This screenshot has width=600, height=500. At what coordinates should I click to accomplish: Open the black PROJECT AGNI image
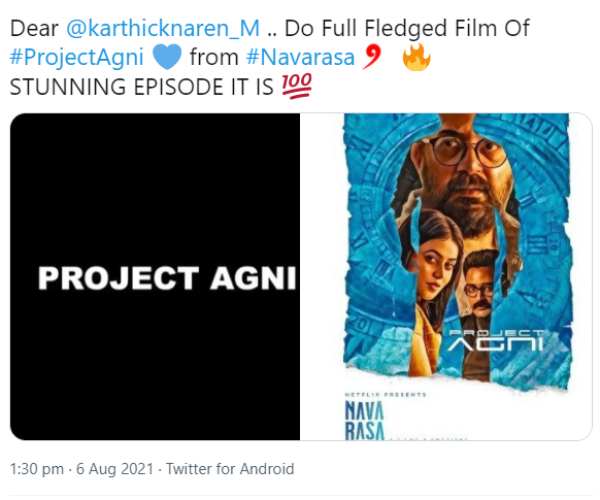(x=155, y=277)
